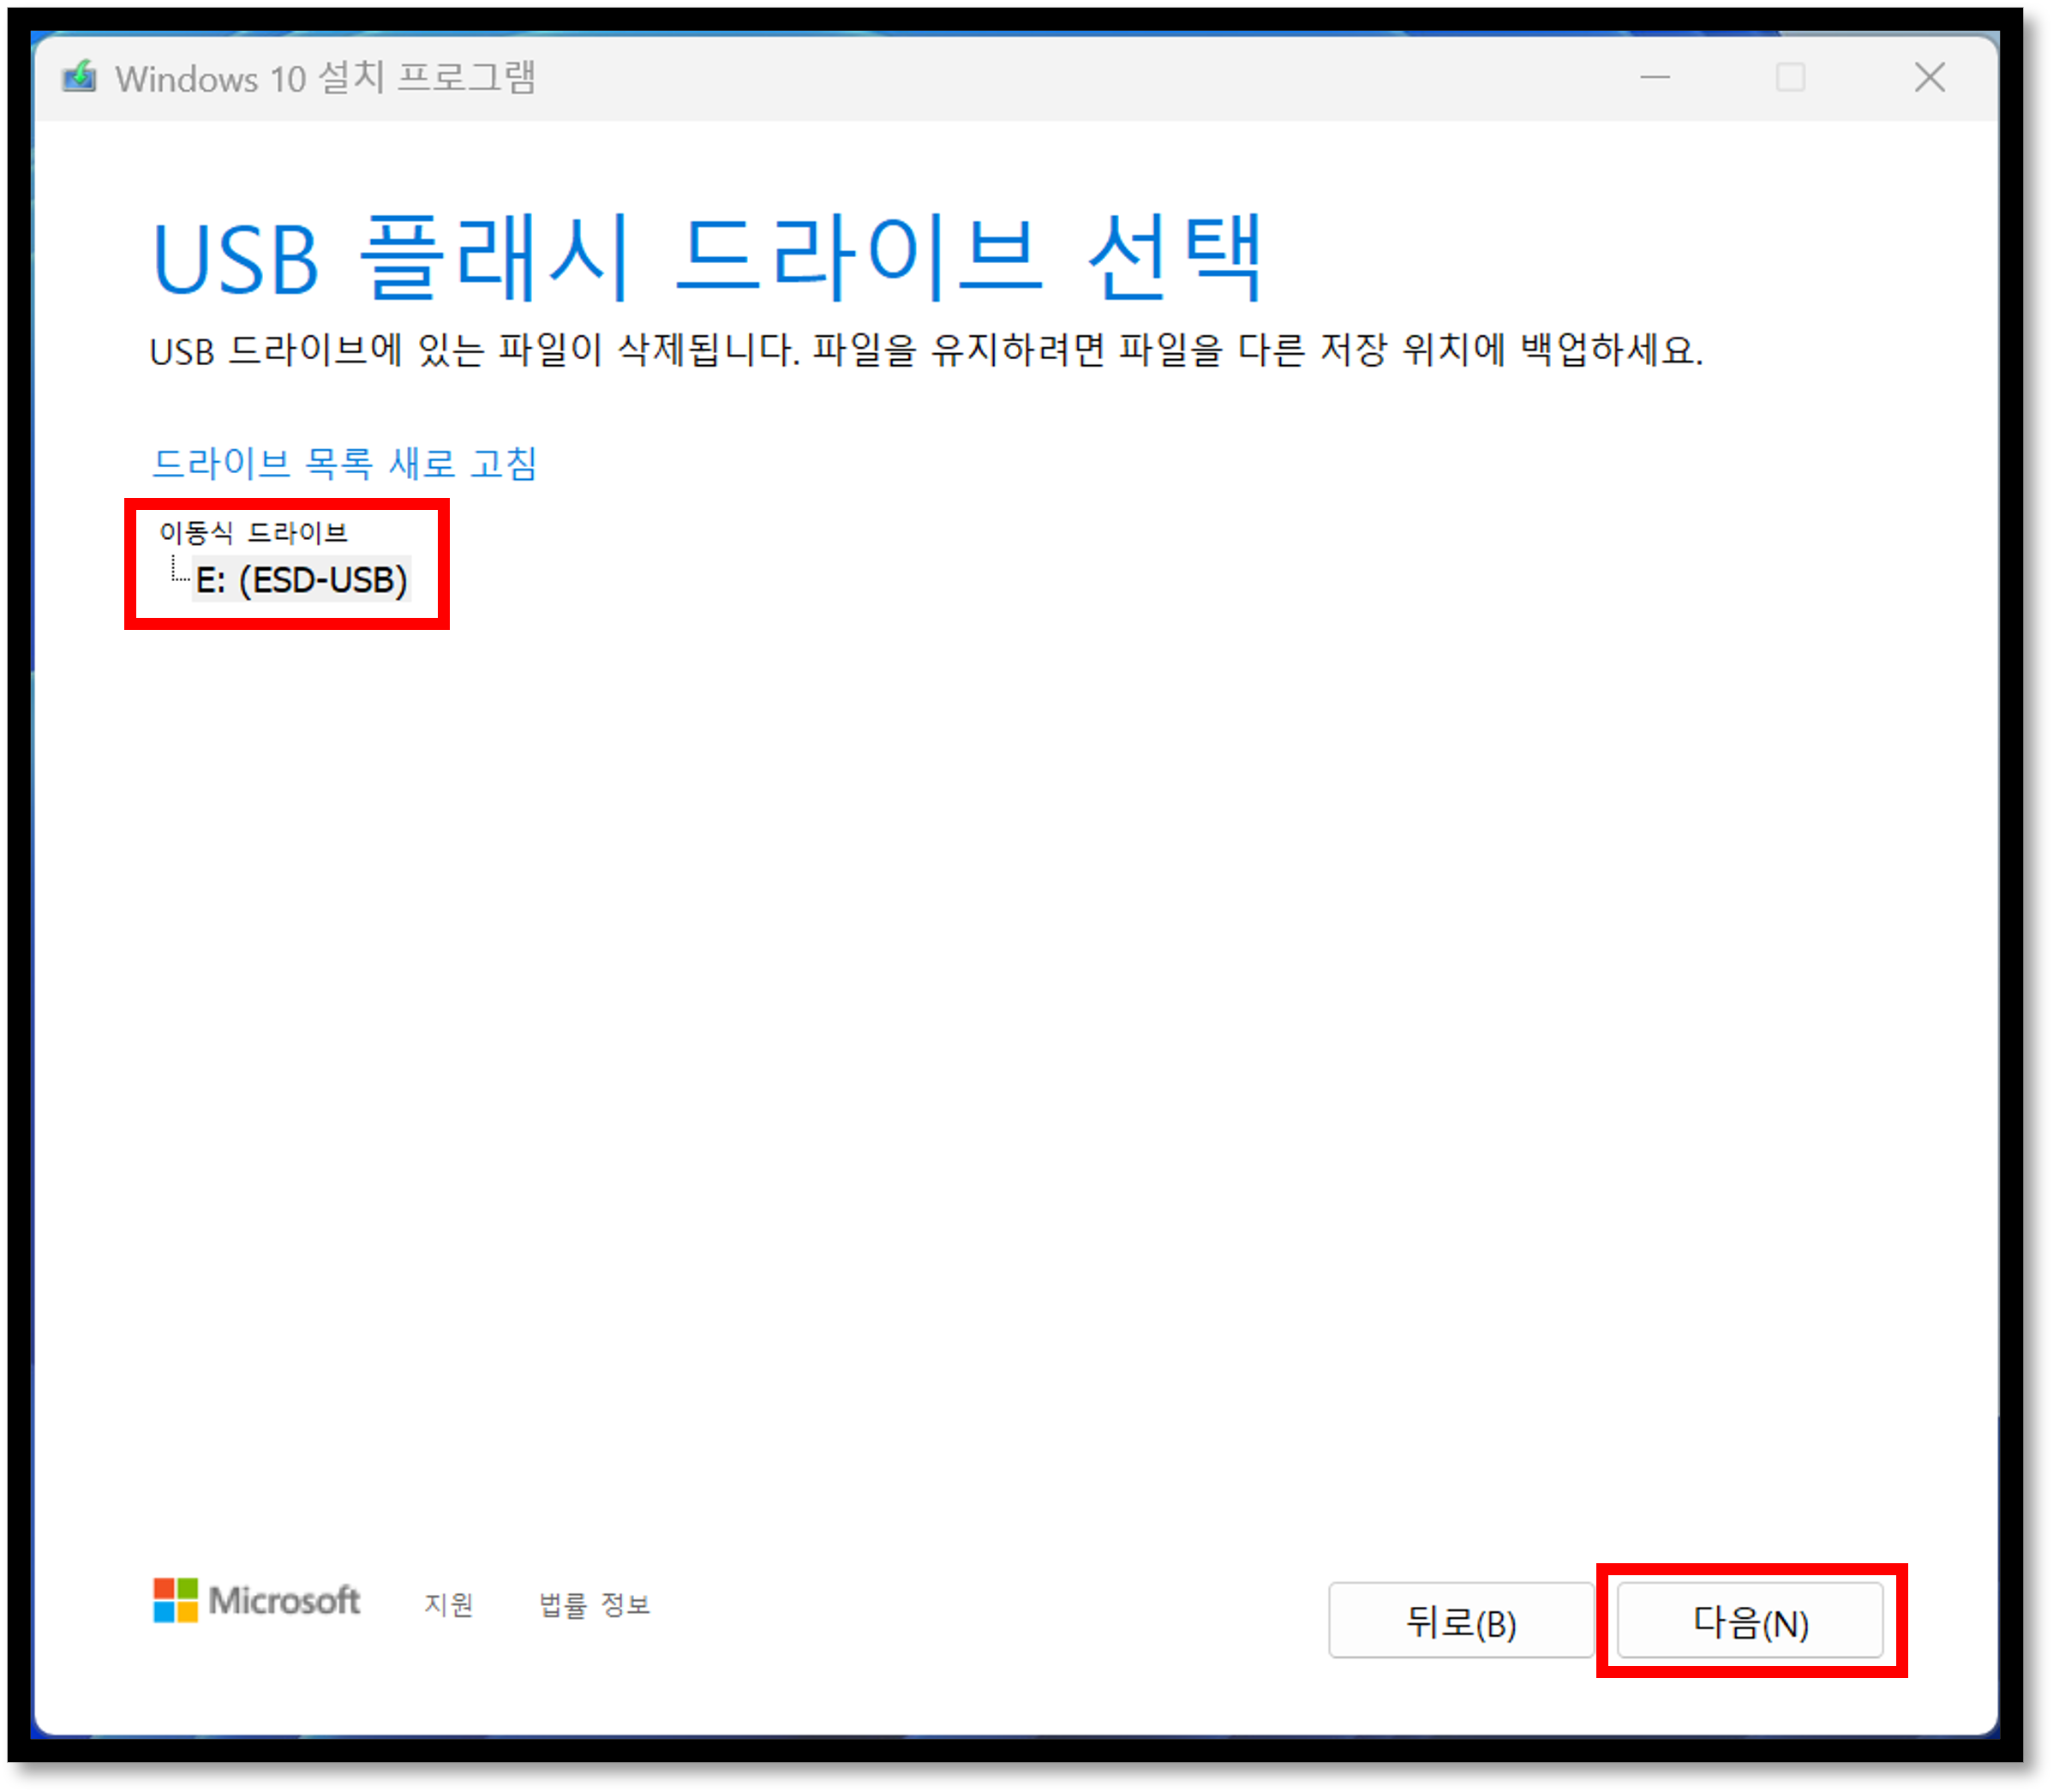Click the Windows 10 설치 프로그램 title text
Screen dimensions: 2053x1792
tap(326, 77)
